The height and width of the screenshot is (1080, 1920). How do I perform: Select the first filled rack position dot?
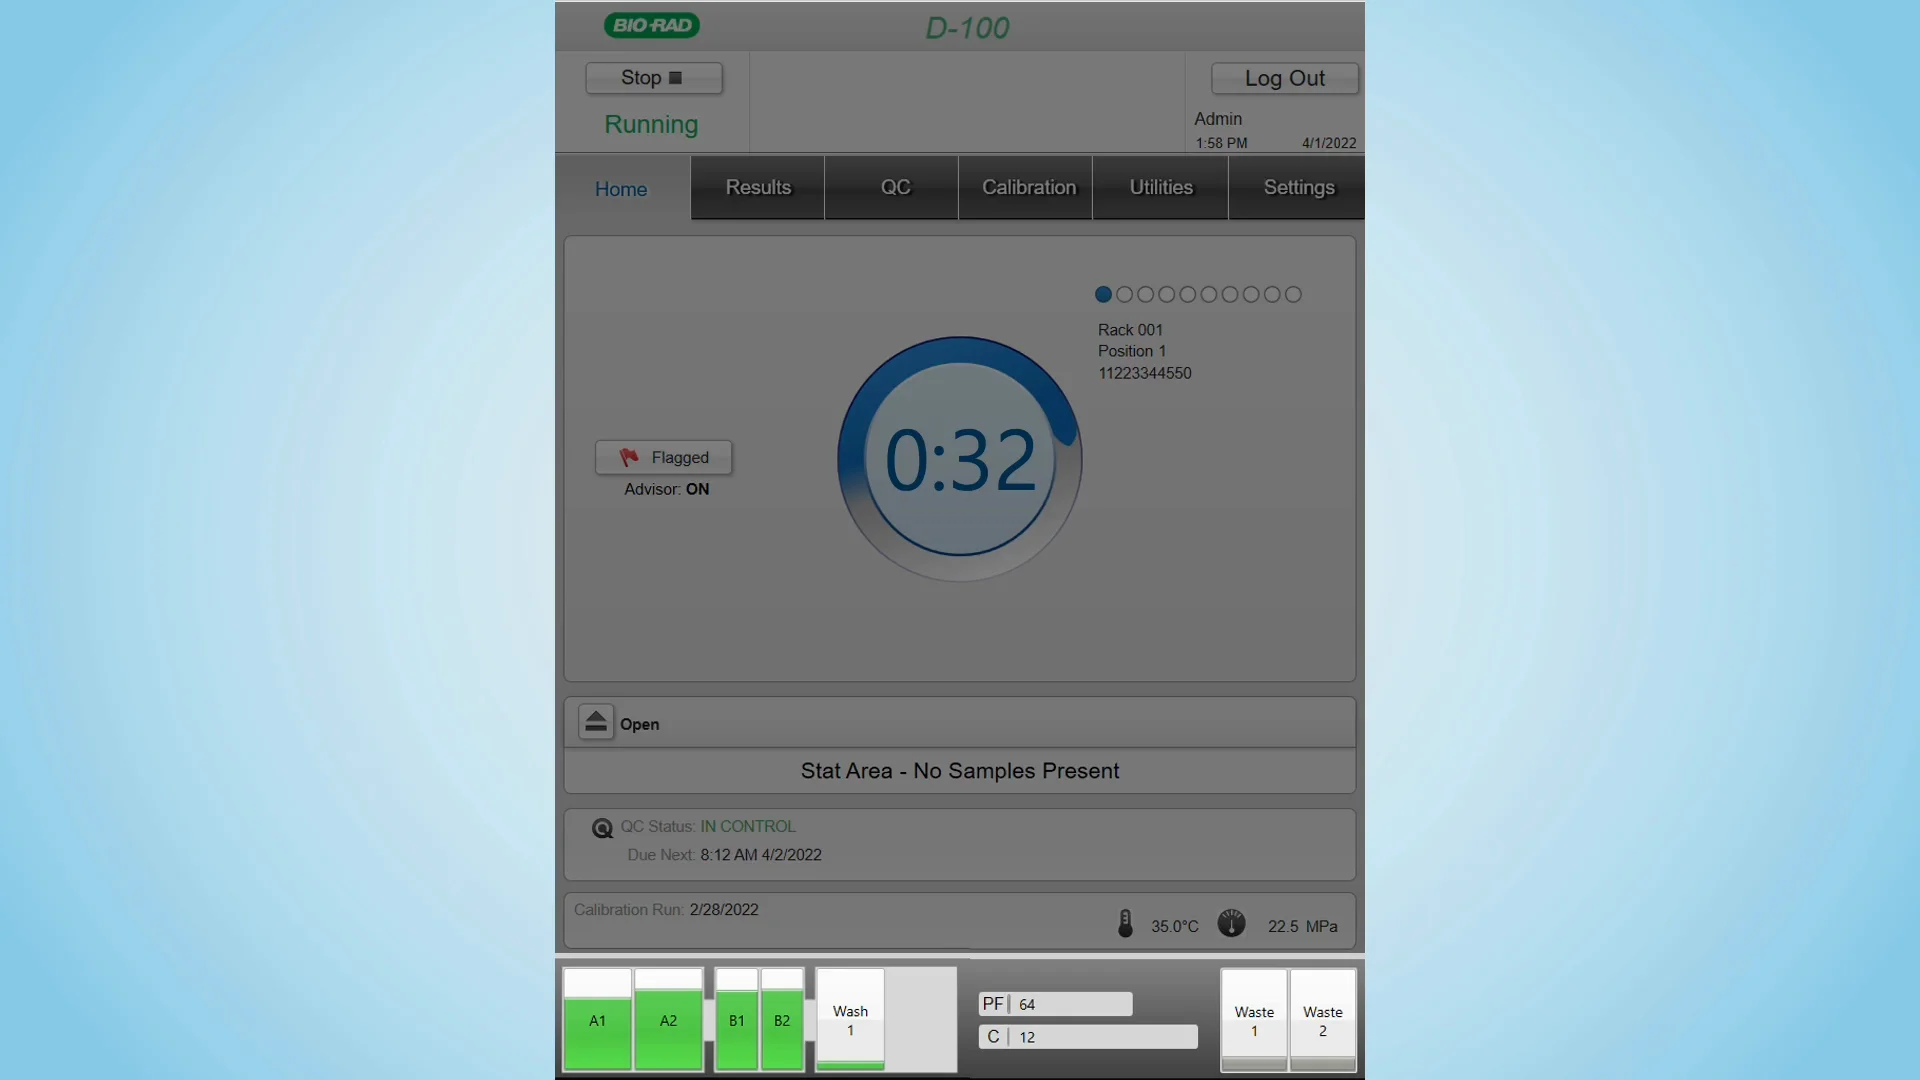point(1103,294)
